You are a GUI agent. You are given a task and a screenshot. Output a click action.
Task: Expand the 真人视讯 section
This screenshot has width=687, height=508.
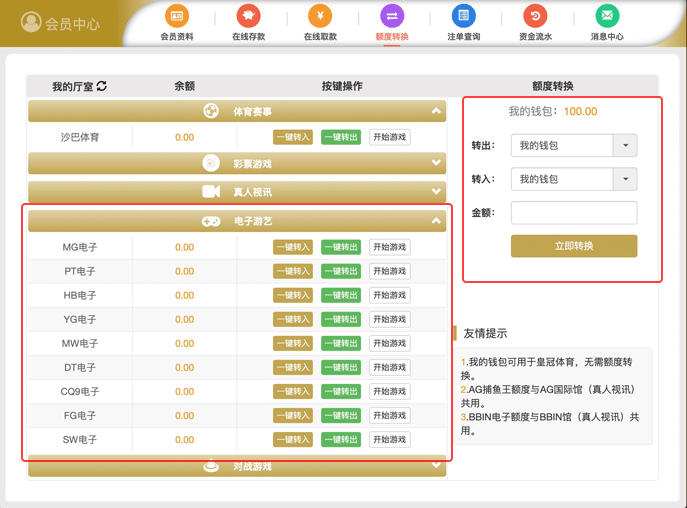(436, 191)
